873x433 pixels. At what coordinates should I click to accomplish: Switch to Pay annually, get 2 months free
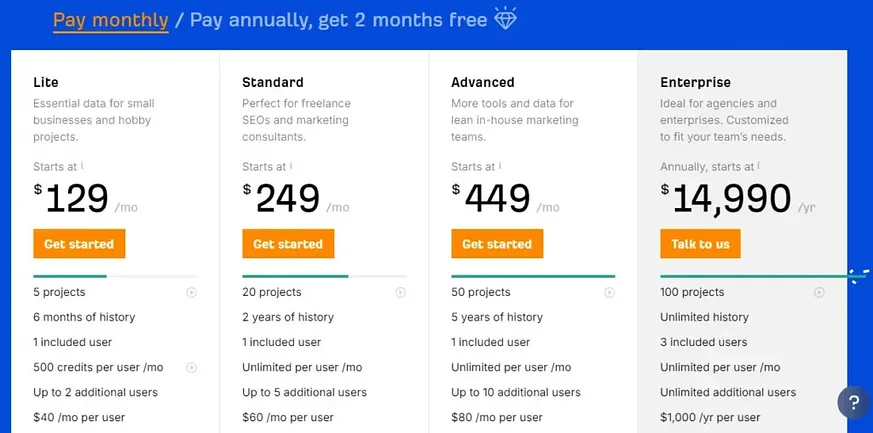click(339, 21)
